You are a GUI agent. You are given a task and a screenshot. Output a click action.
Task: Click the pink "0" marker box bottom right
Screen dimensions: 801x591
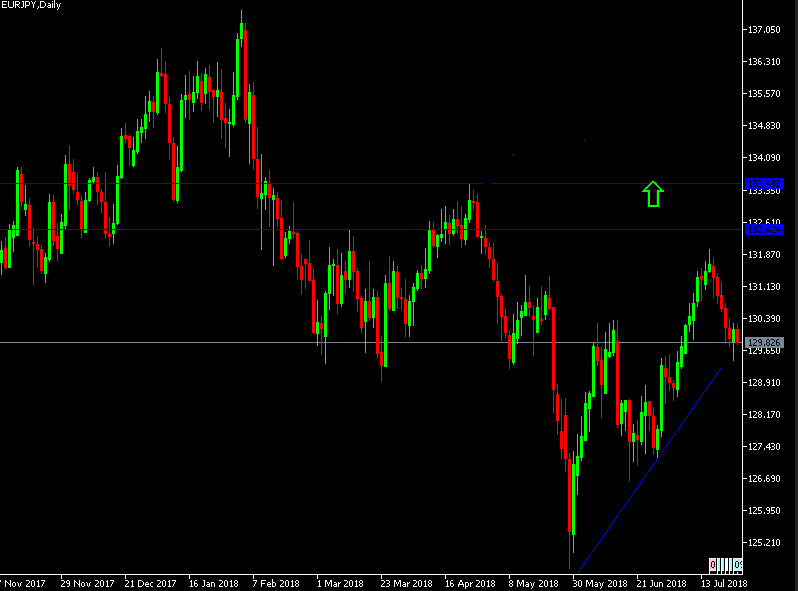pos(713,564)
